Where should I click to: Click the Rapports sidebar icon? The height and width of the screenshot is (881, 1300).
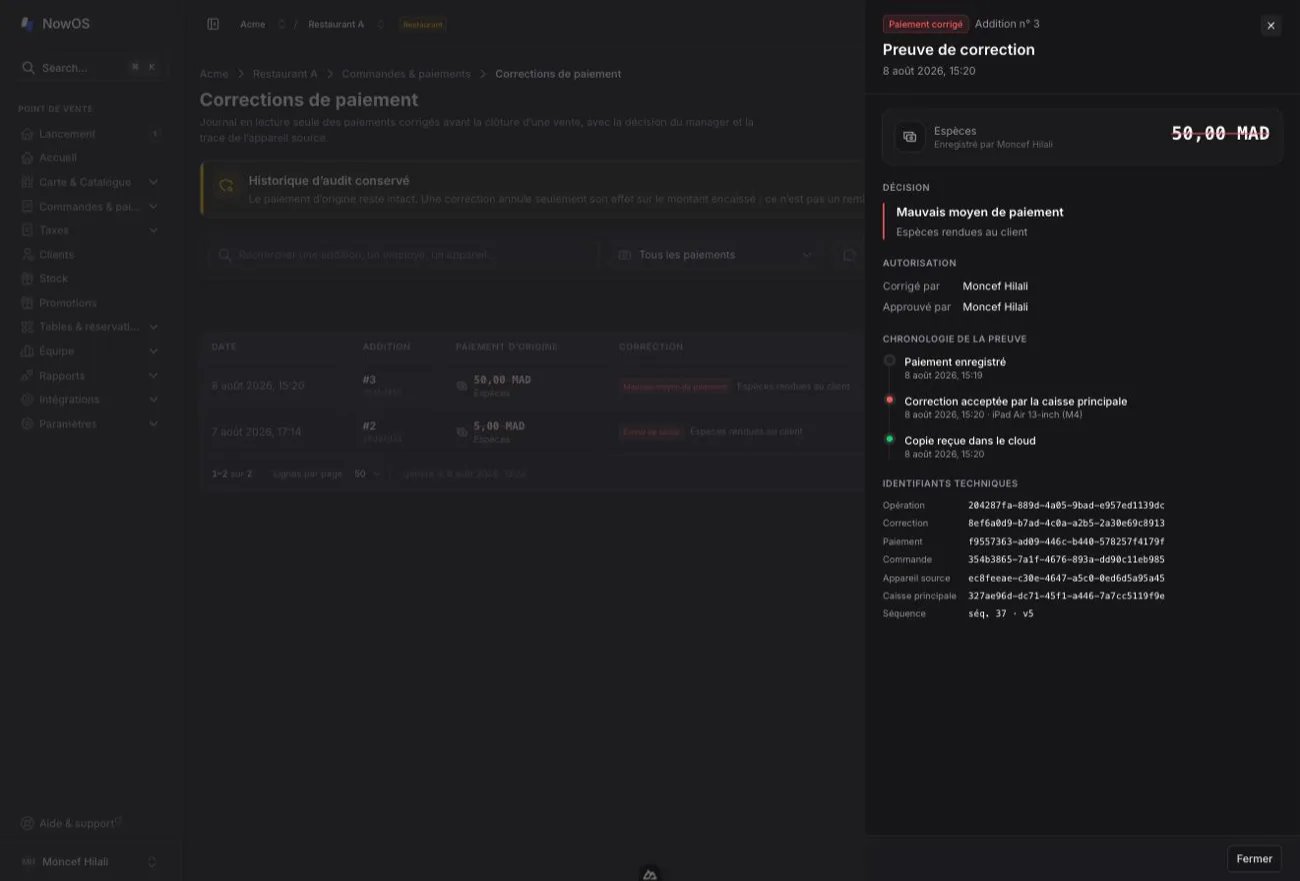click(28, 376)
